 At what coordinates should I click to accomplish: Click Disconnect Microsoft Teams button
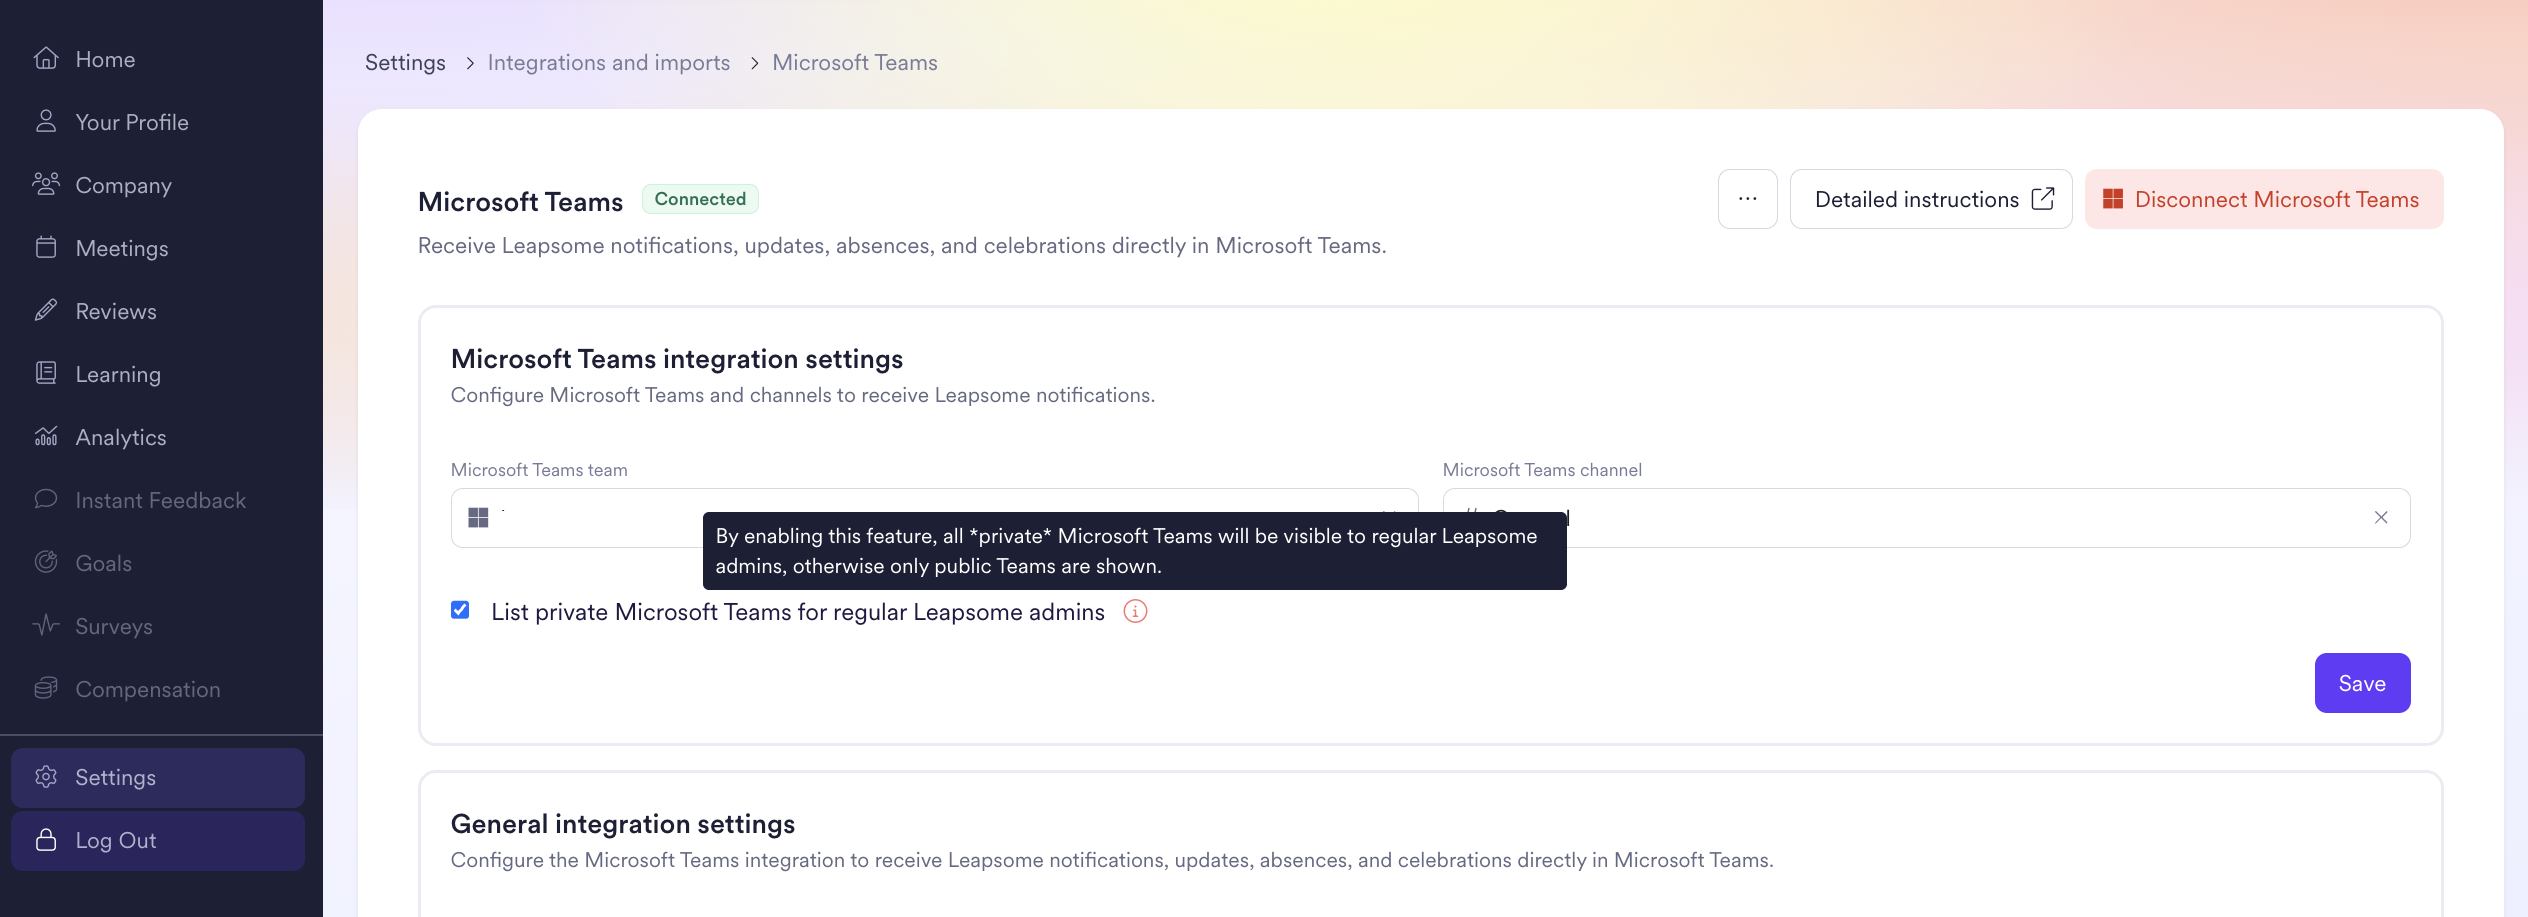[x=2263, y=199]
